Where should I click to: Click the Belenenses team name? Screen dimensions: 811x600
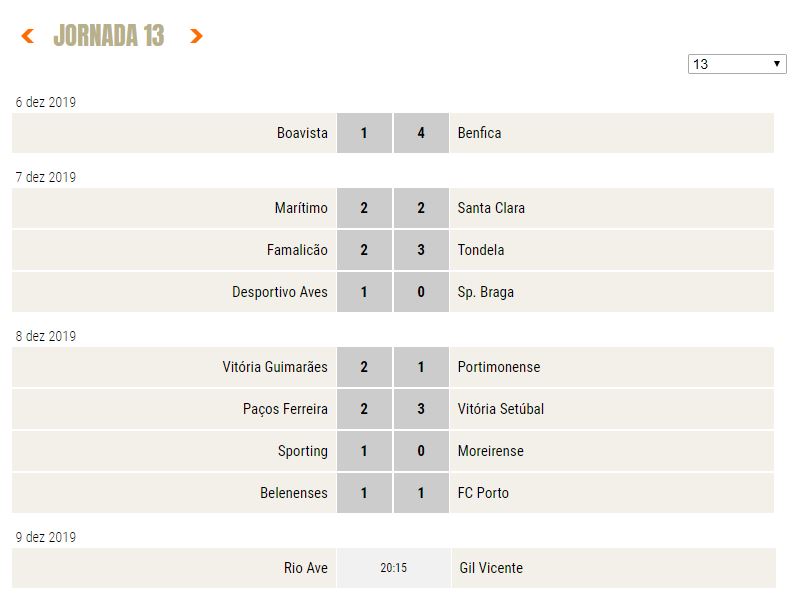(x=294, y=493)
